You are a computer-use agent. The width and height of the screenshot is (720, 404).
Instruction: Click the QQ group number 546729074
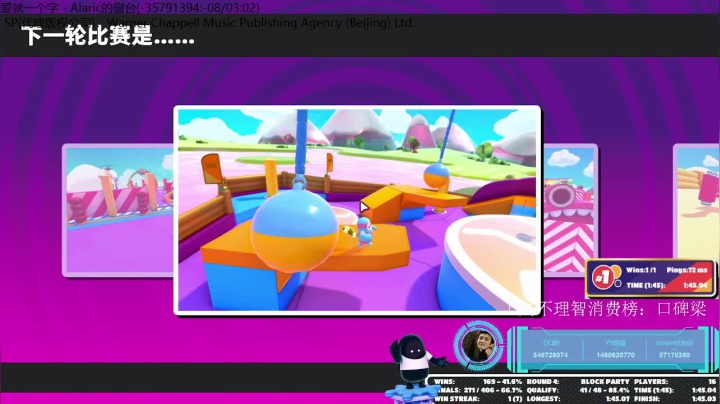tap(550, 355)
